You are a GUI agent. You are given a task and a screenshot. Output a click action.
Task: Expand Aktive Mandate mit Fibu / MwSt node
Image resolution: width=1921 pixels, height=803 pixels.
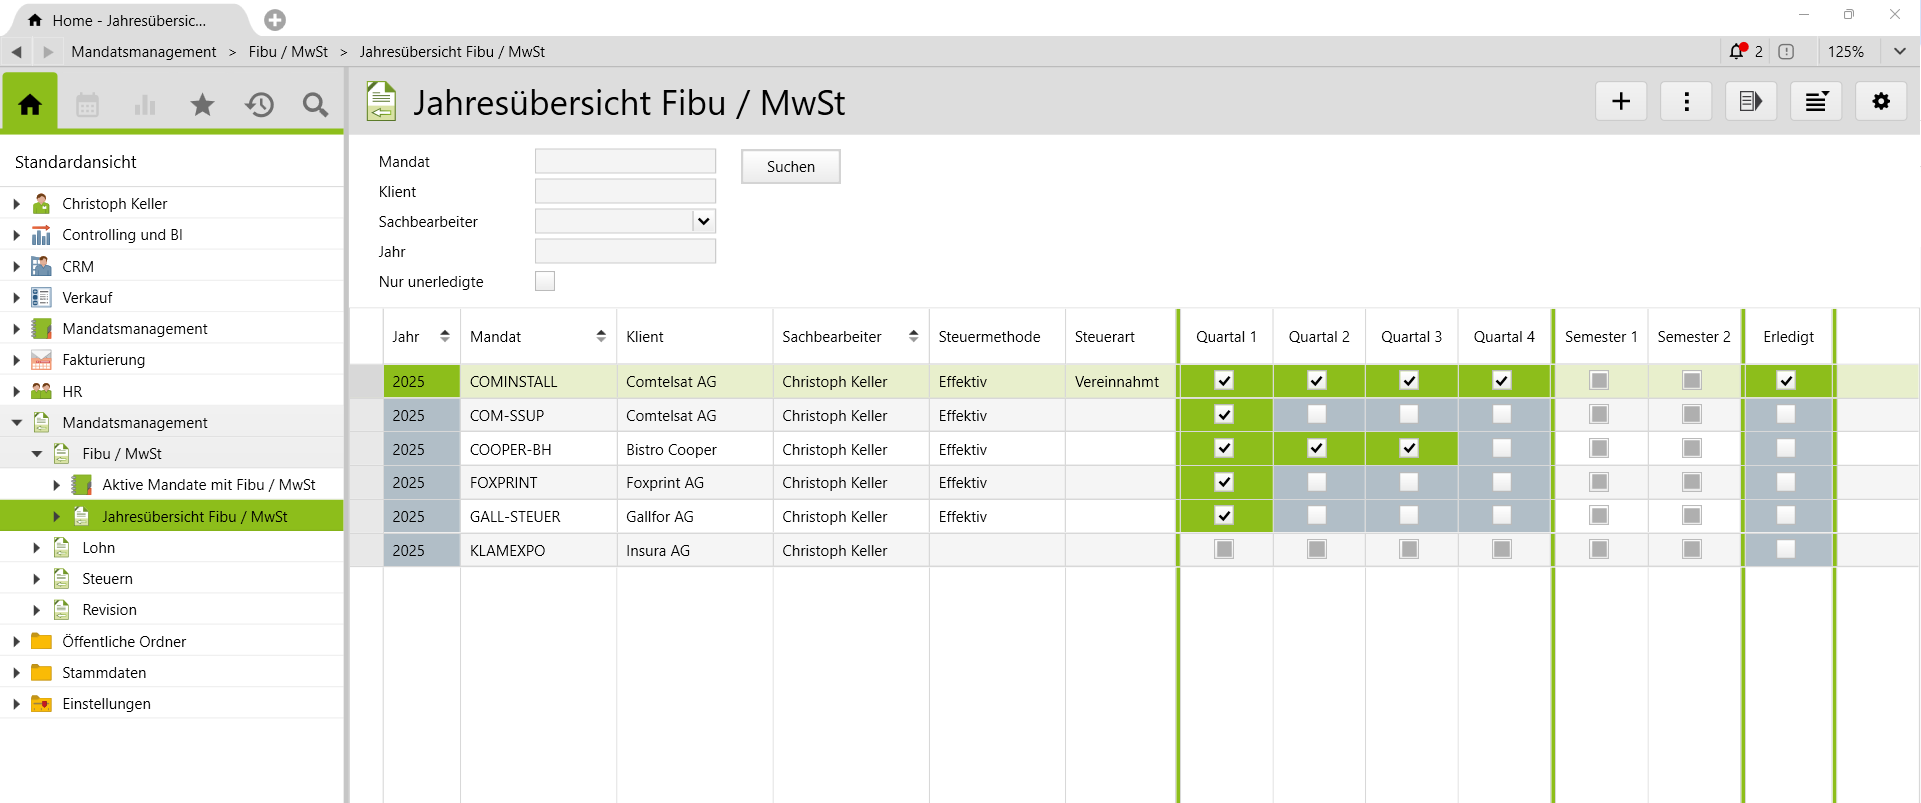click(56, 485)
